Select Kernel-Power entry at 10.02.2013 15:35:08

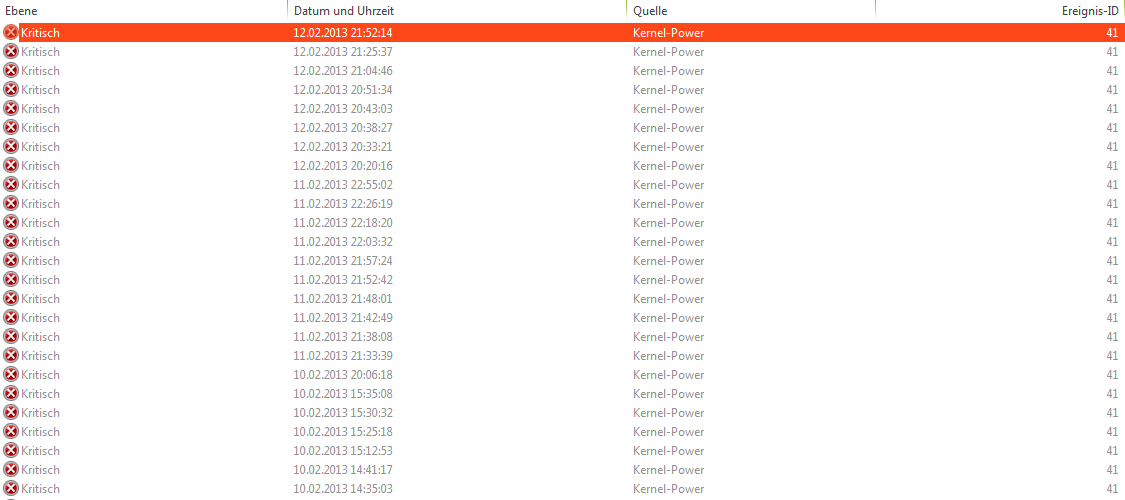coord(562,394)
